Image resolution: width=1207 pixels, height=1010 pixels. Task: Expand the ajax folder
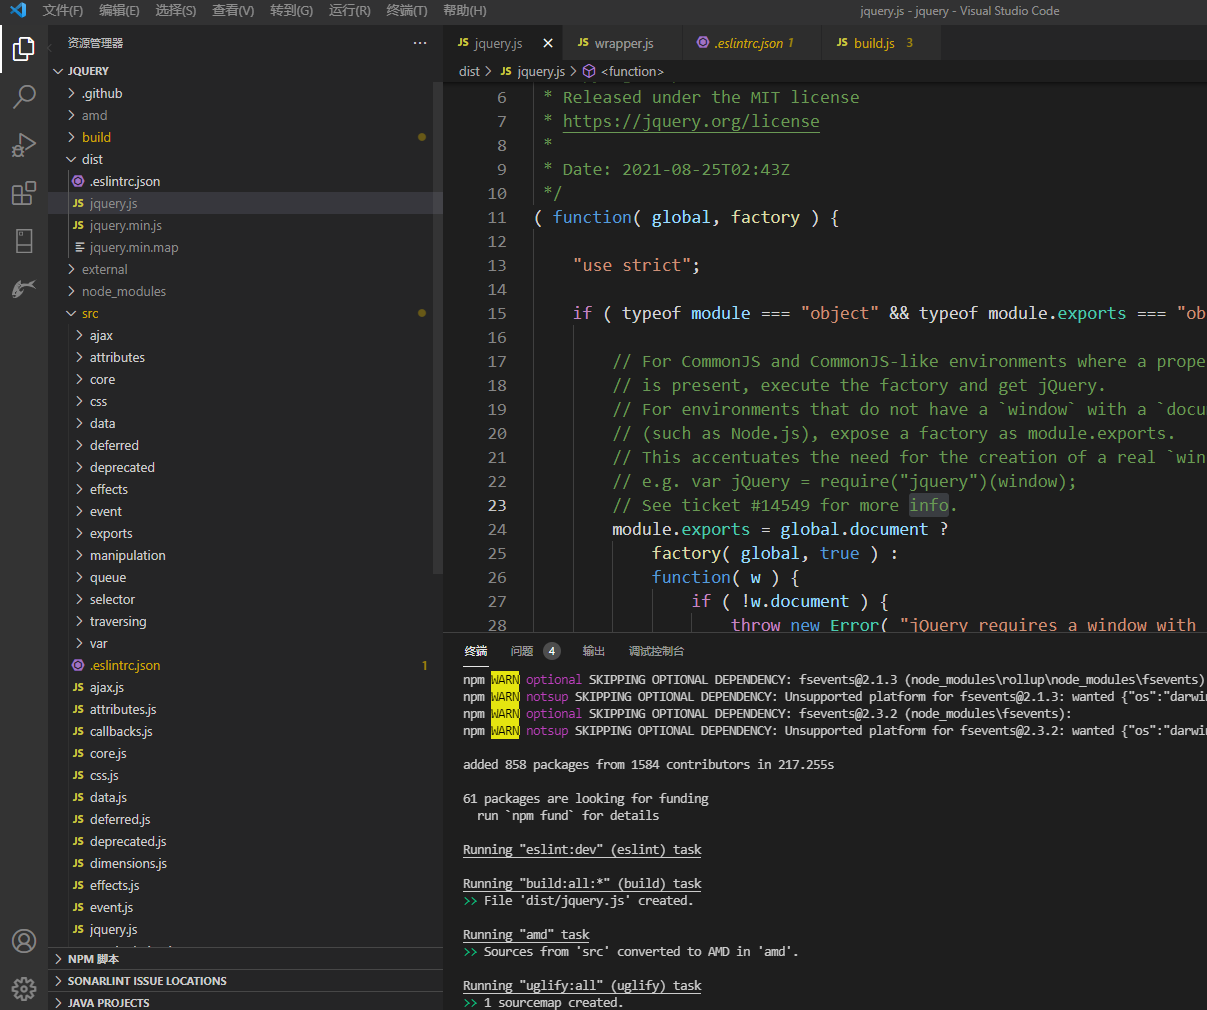[x=245, y=335]
